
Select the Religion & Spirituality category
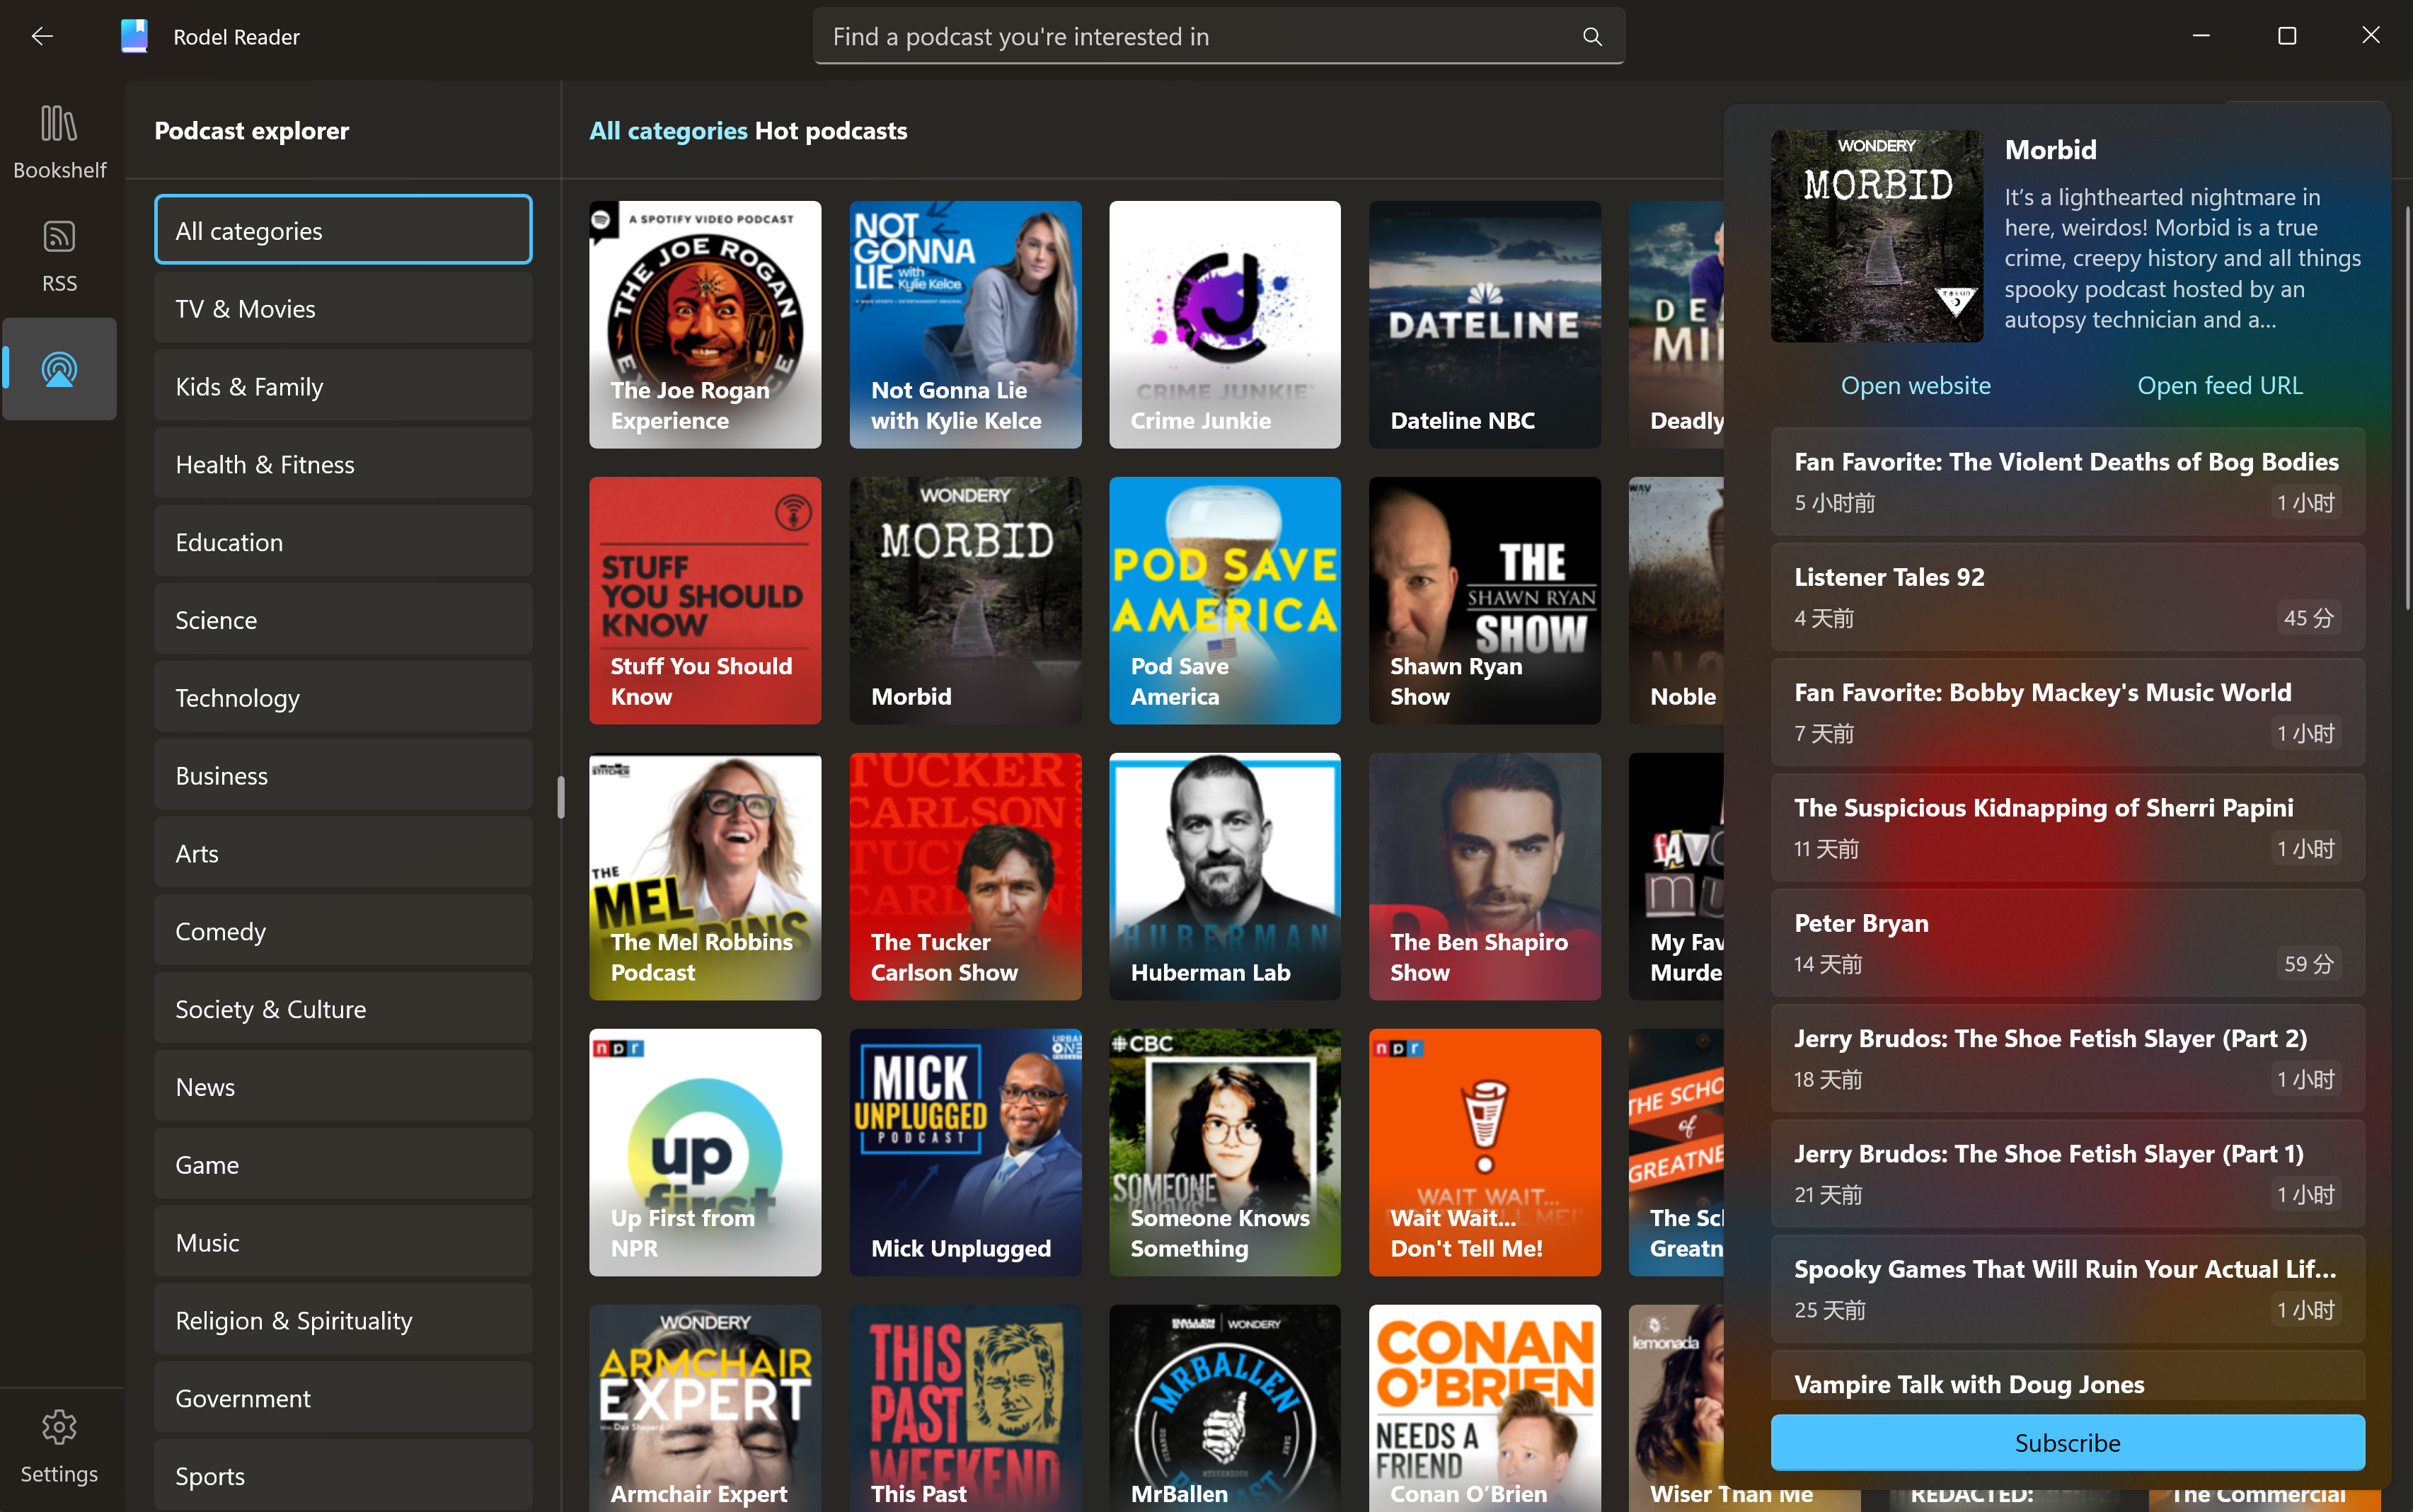343,1320
